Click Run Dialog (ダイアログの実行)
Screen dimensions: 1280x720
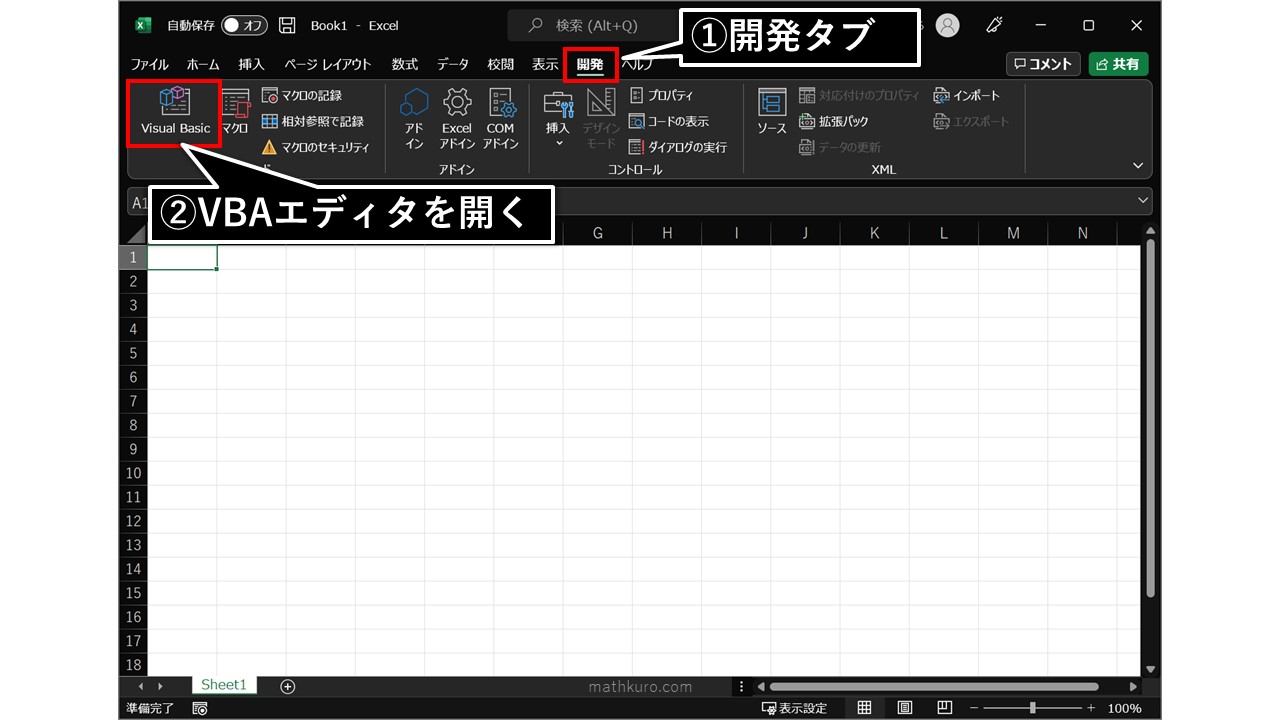pyautogui.click(x=677, y=147)
